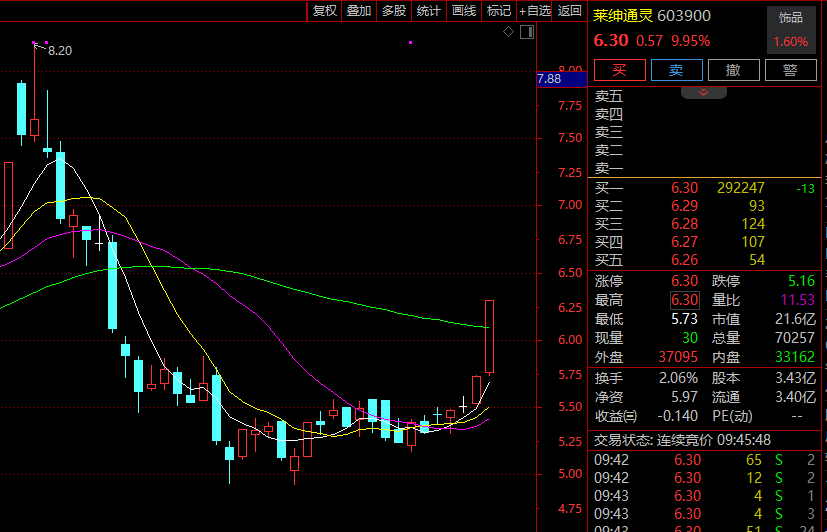Activate the 画线 drawing tool
Image resolution: width=827 pixels, height=532 pixels.
tap(463, 10)
